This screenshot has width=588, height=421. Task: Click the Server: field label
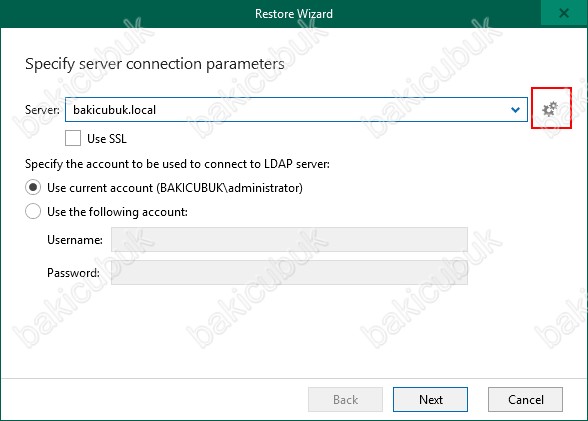[42, 110]
